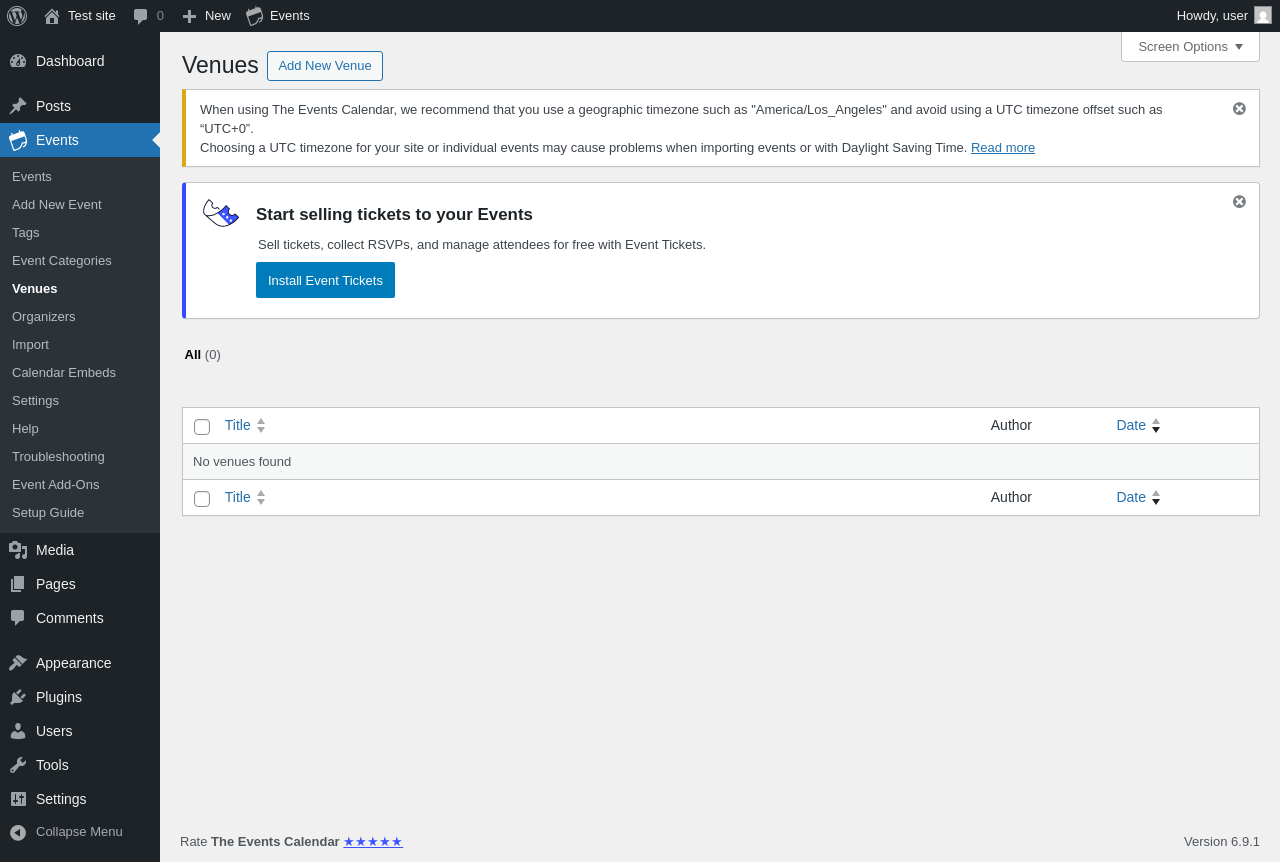This screenshot has height=862, width=1280.
Task: Open the Dashboard menu label
Action: 70,61
